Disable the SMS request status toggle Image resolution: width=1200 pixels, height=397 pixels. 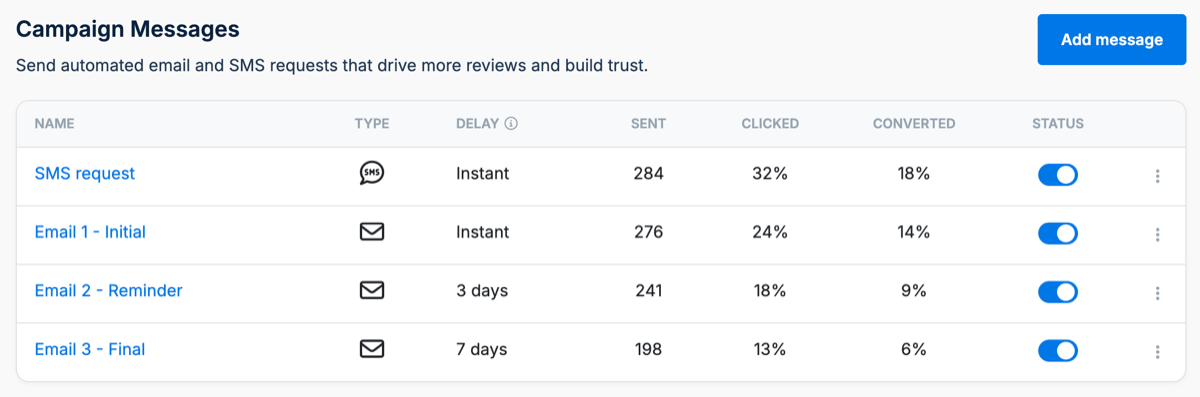[x=1058, y=175]
